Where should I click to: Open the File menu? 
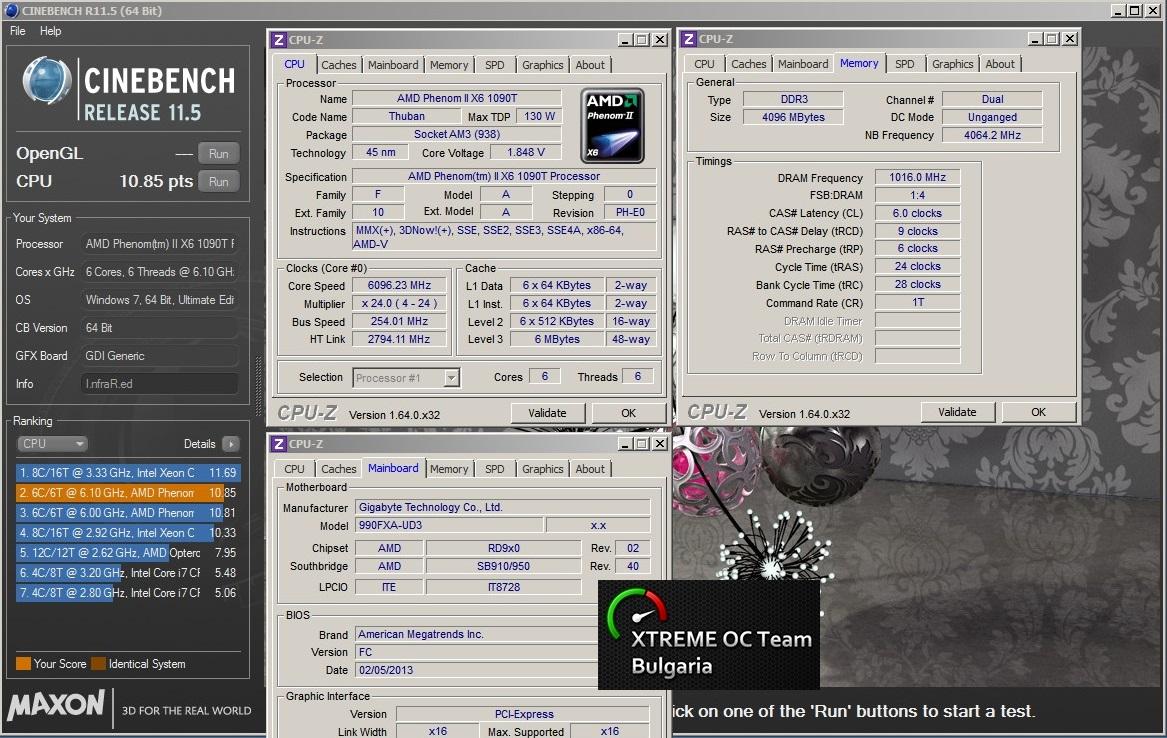[17, 31]
